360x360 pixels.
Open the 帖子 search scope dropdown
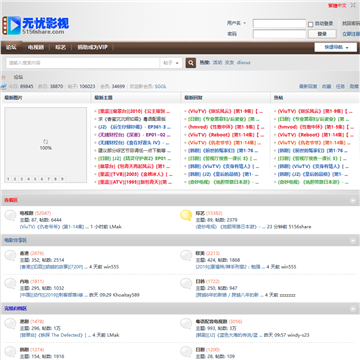click(171, 63)
